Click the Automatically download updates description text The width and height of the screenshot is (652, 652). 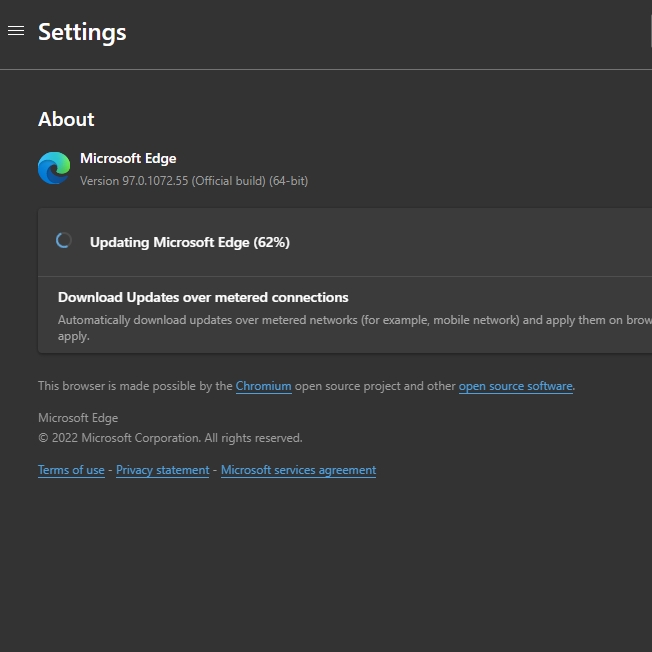[355, 328]
